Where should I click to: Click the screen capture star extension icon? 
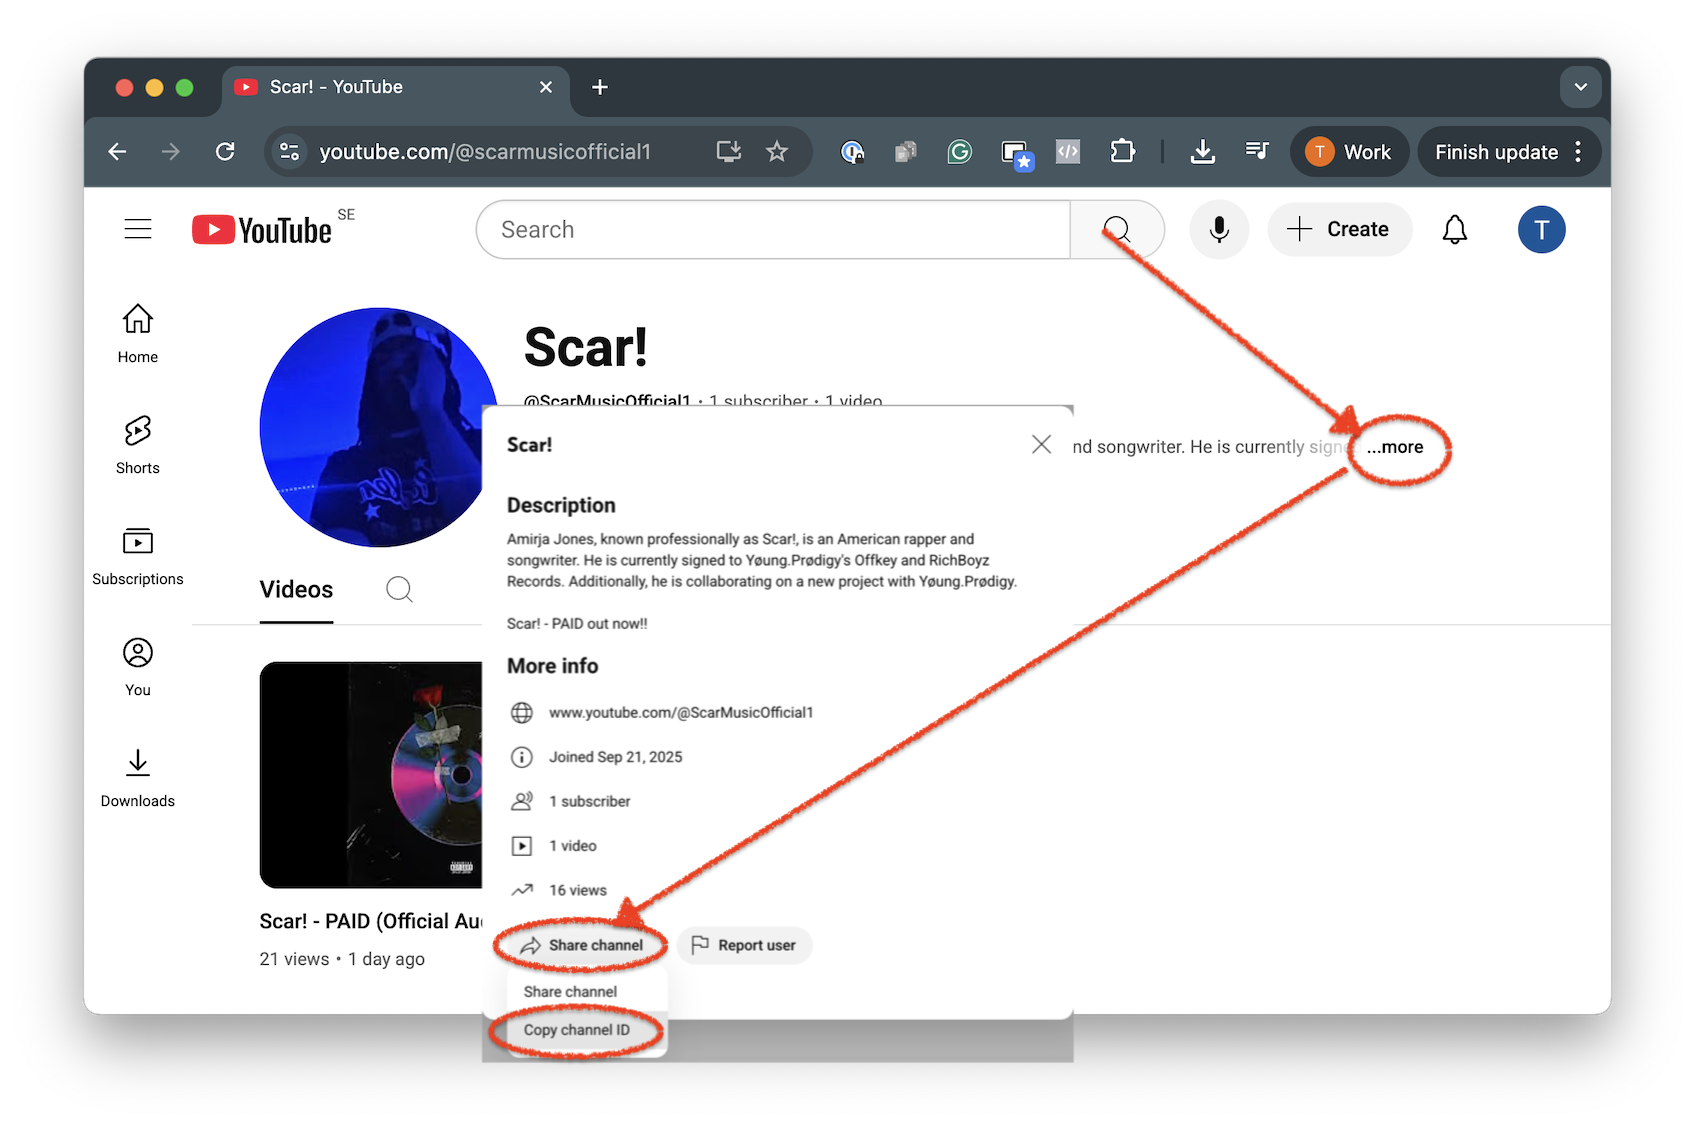(x=1017, y=154)
